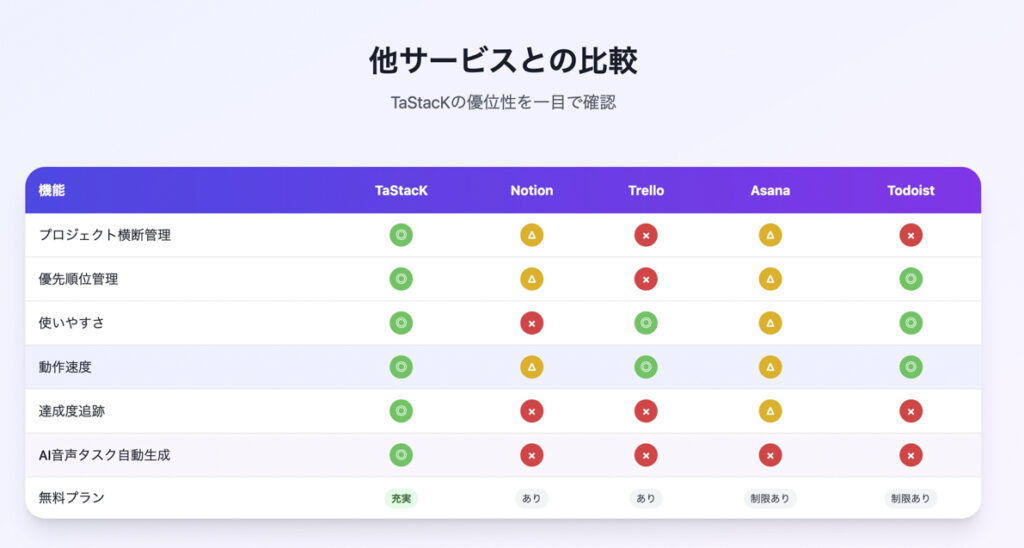Click Trello red cross in プロジェクト横断管理 row
The image size is (1024, 548).
[646, 235]
